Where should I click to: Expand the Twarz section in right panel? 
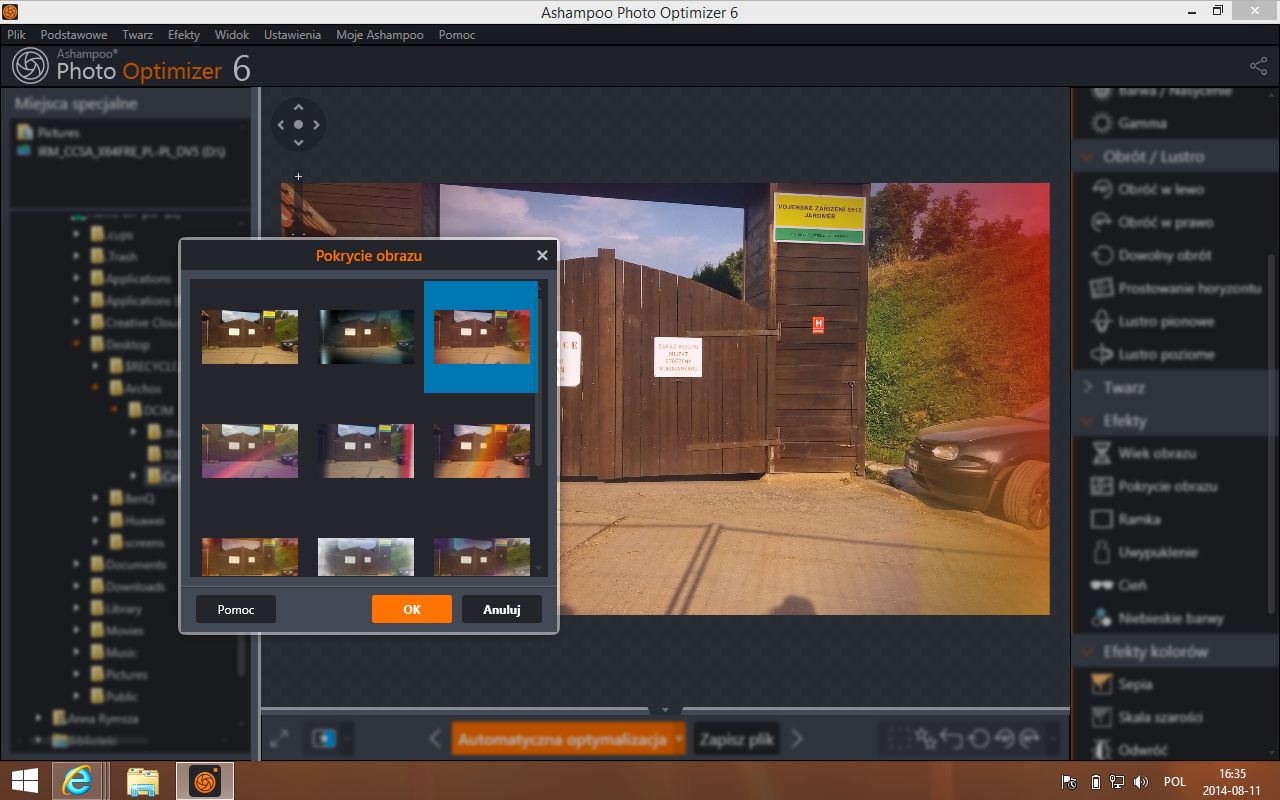(1088, 387)
